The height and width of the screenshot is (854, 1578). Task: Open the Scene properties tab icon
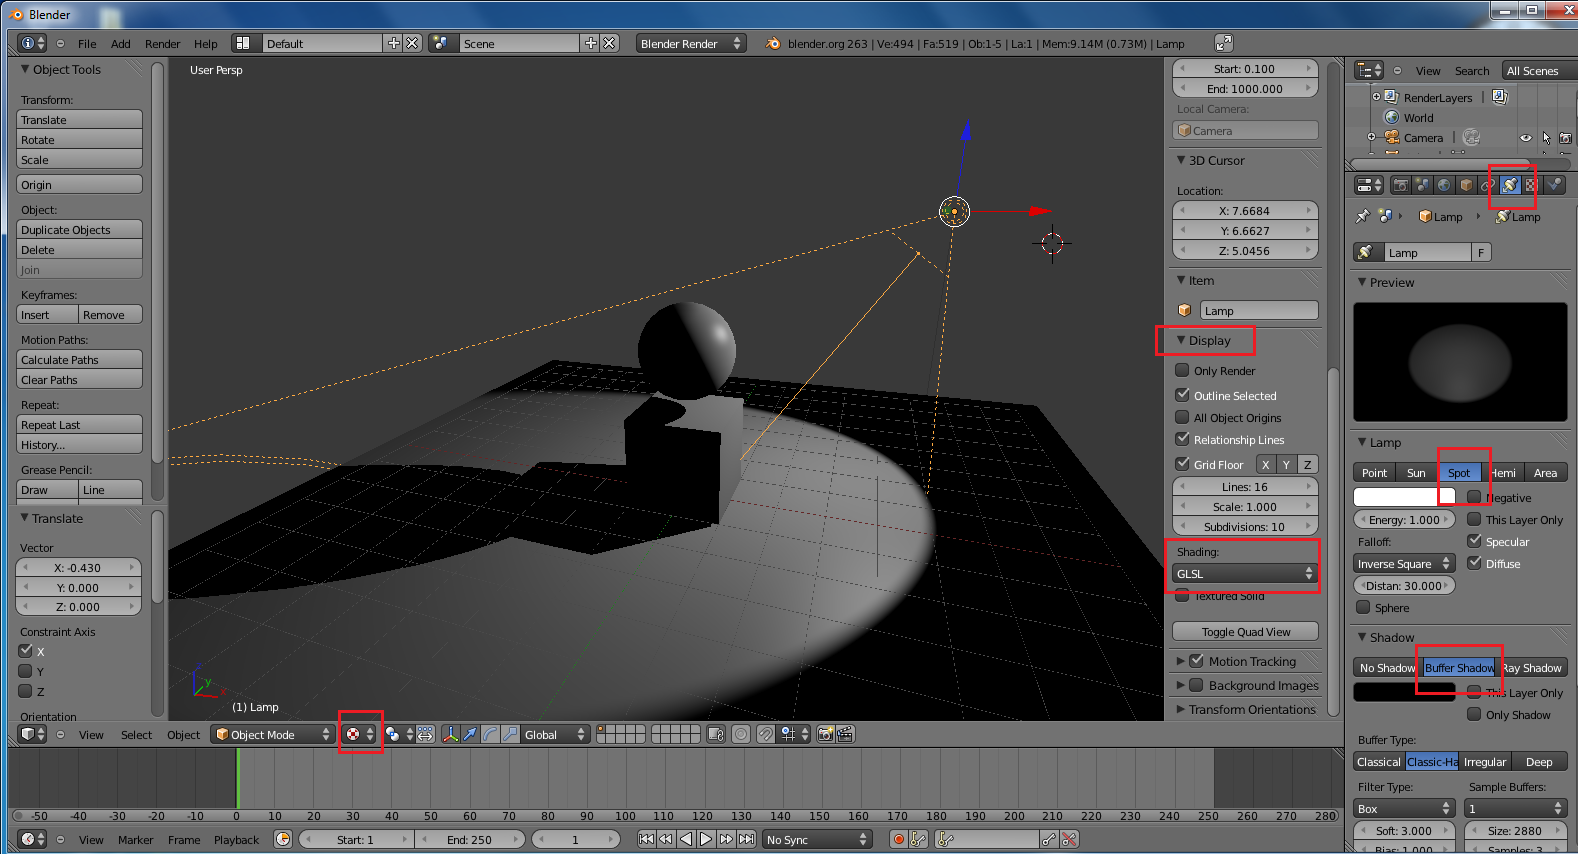[1422, 185]
